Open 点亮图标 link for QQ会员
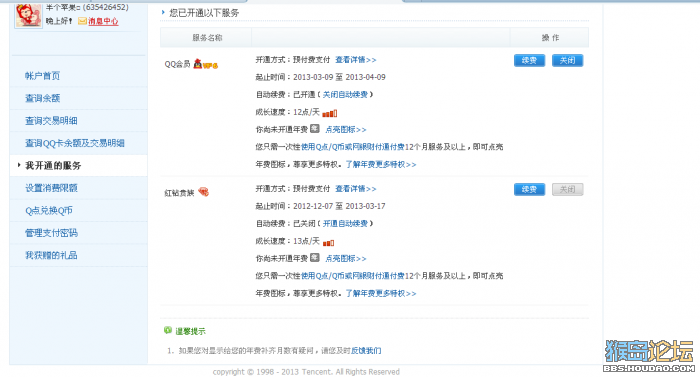This screenshot has height=377, width=700. pyautogui.click(x=346, y=130)
